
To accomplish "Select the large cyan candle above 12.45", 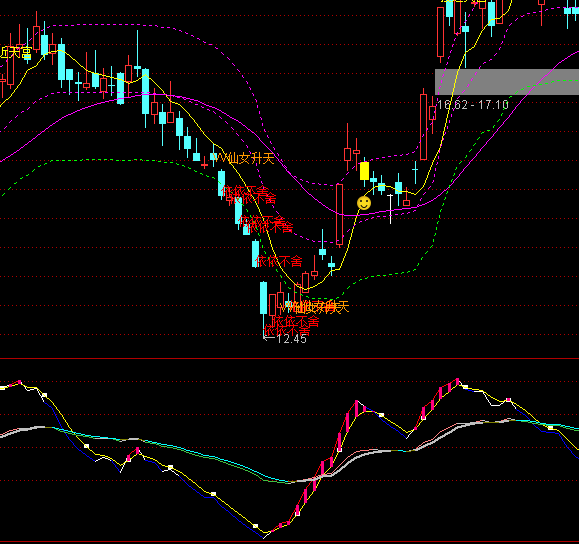I will [x=263, y=298].
